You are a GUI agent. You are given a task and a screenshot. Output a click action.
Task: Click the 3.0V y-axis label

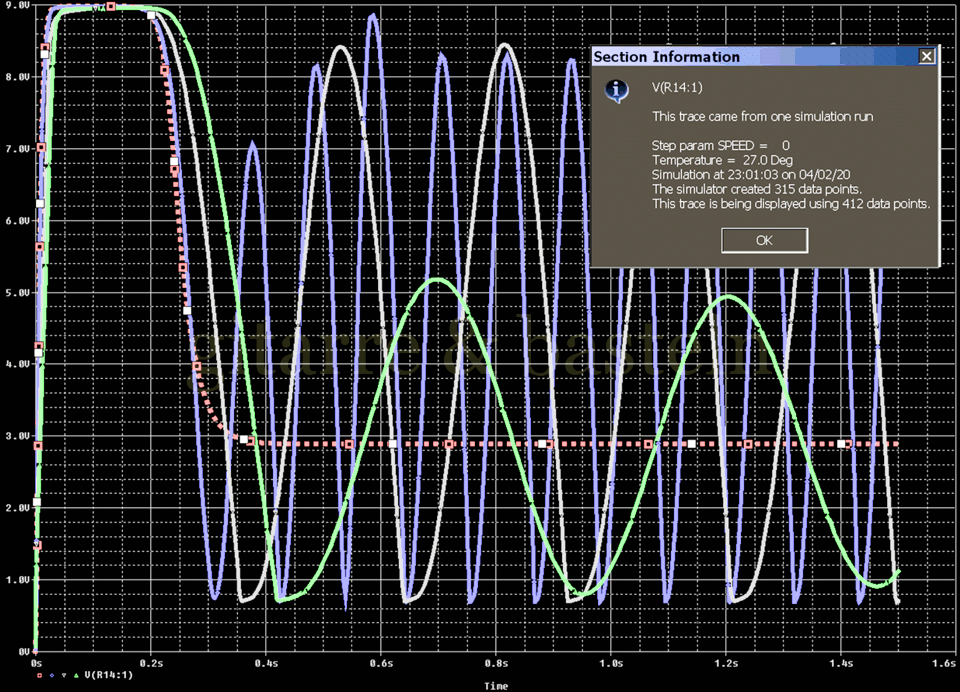(x=17, y=436)
